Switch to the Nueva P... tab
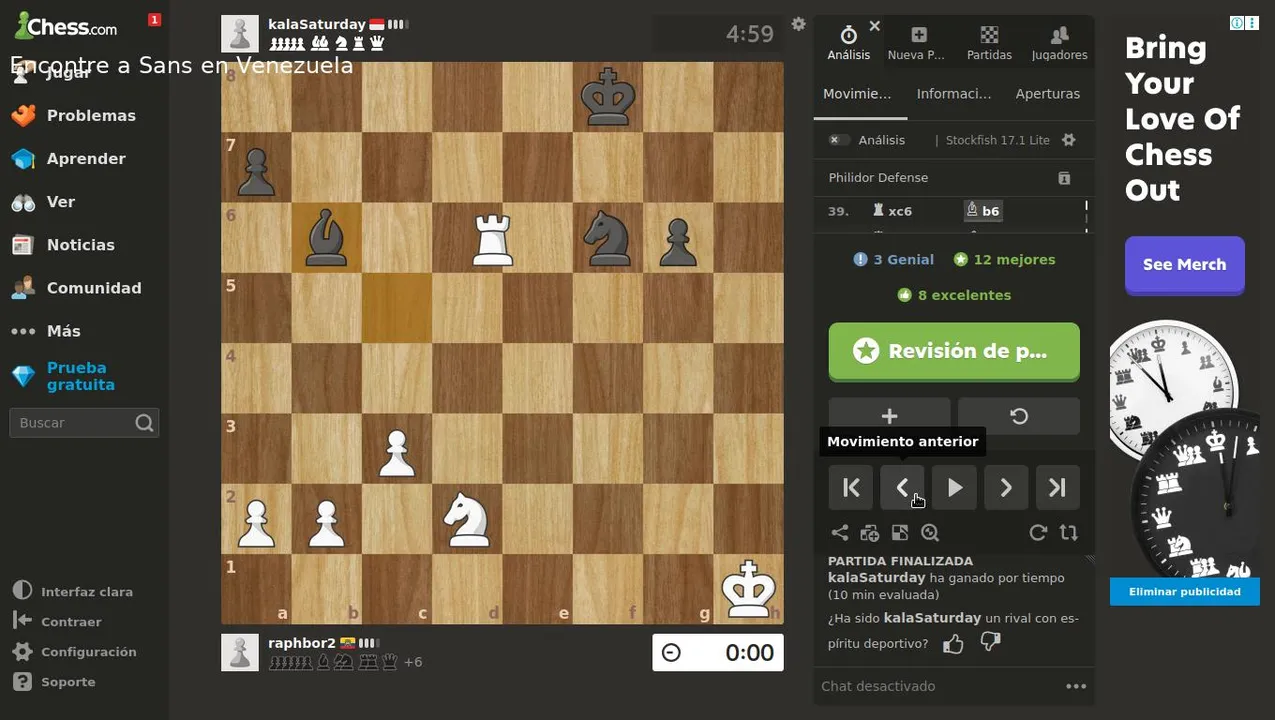Screen dimensions: 1275x720 pos(918,44)
